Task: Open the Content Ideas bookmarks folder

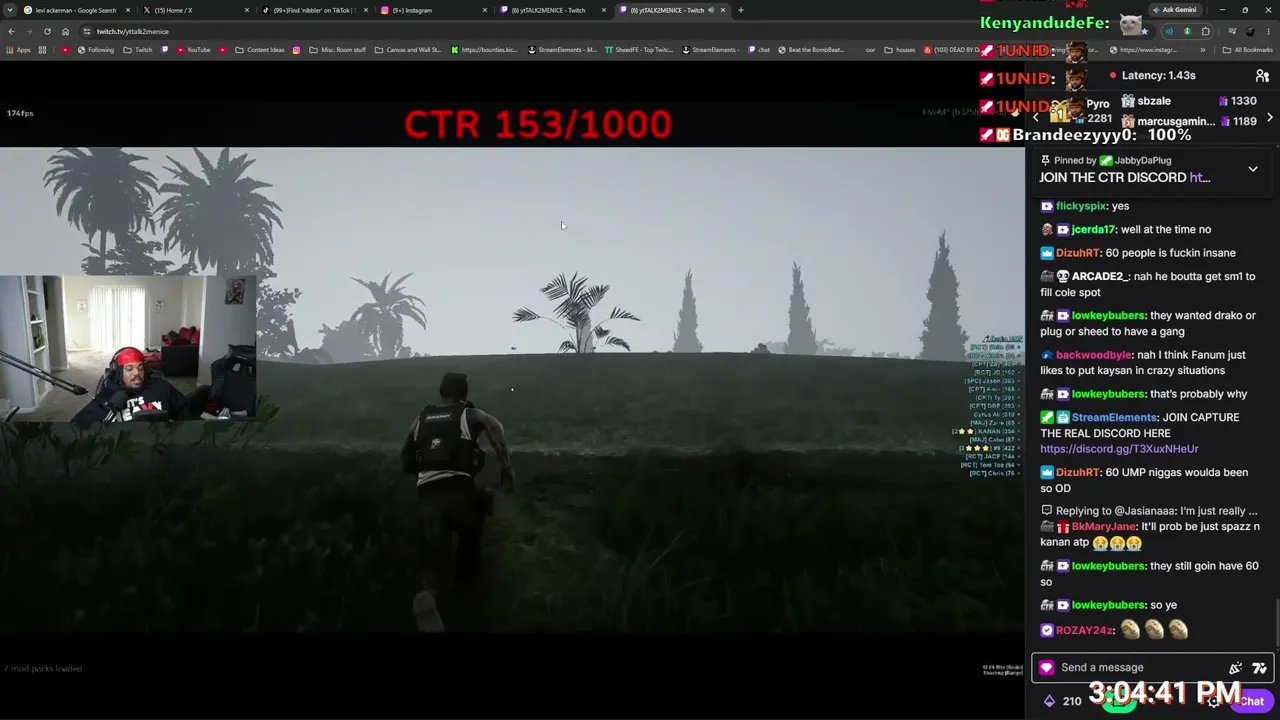Action: (x=260, y=50)
